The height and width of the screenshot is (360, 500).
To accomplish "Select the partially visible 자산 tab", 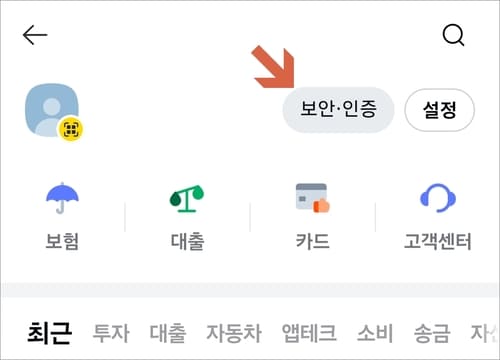I will [484, 333].
